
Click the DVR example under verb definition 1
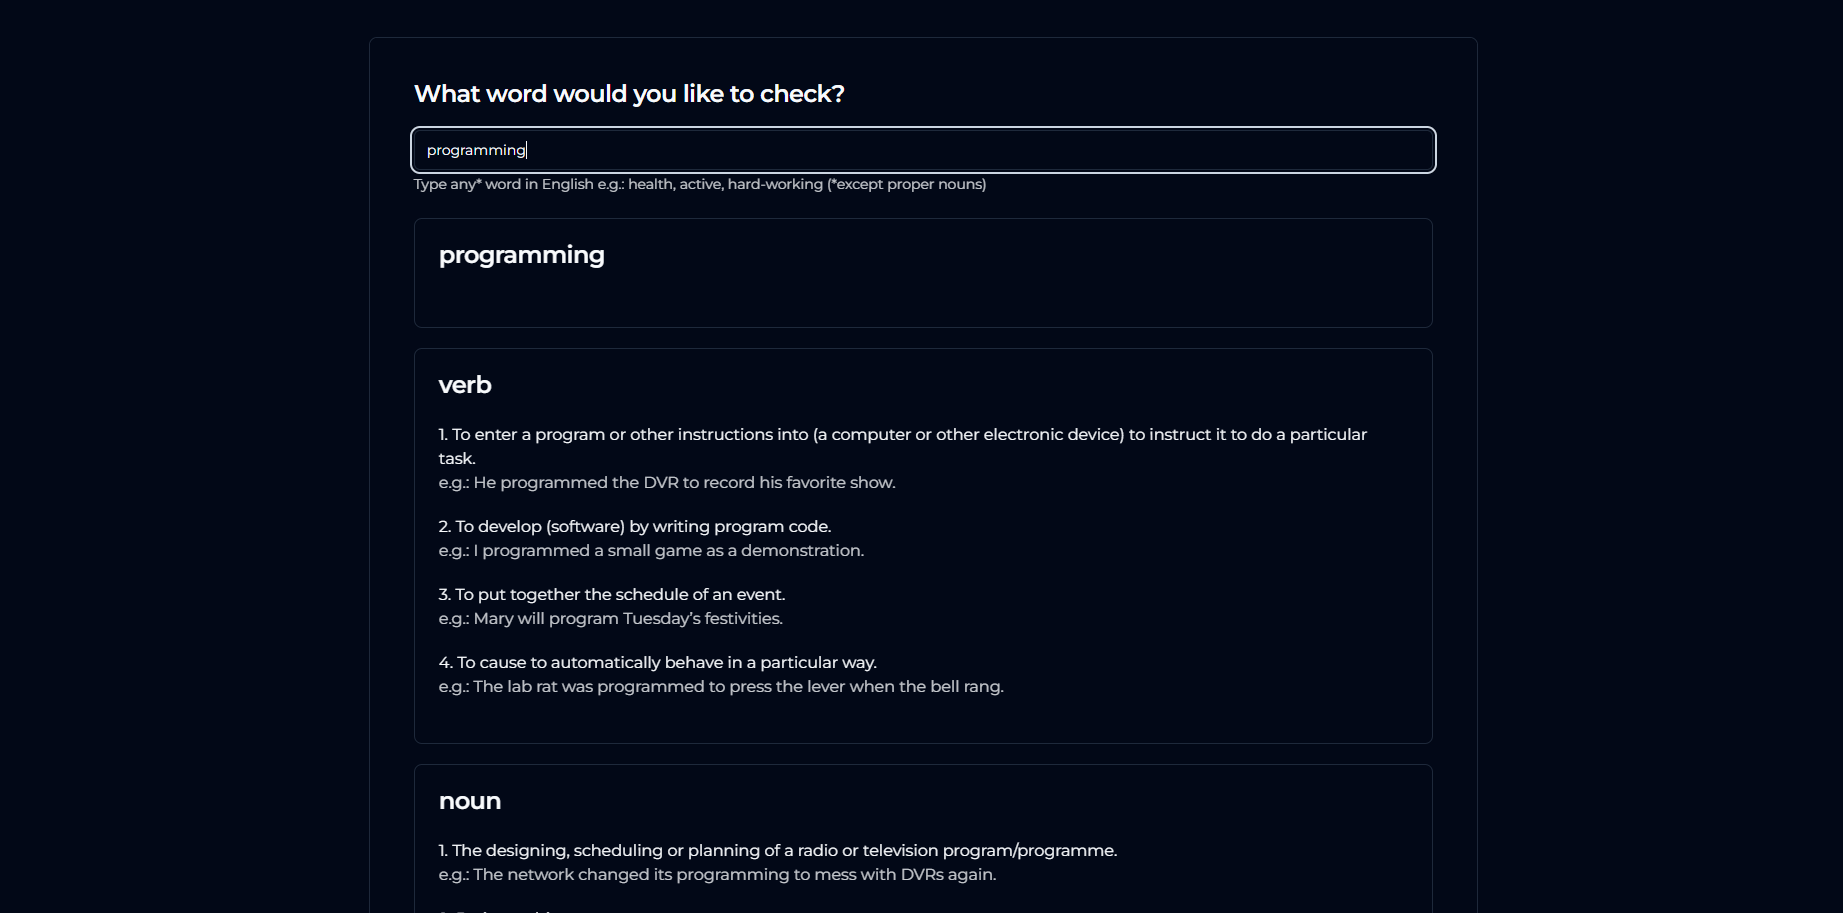click(666, 482)
